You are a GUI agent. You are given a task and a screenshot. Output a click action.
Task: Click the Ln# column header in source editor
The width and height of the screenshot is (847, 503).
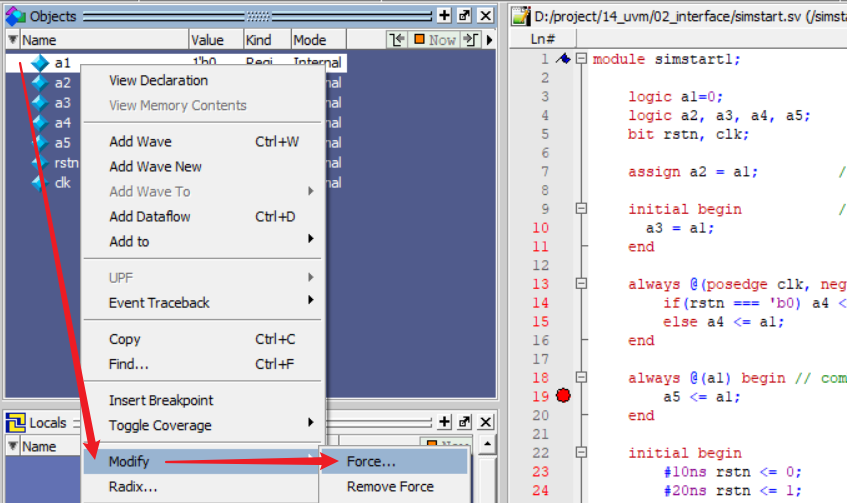pos(543,39)
